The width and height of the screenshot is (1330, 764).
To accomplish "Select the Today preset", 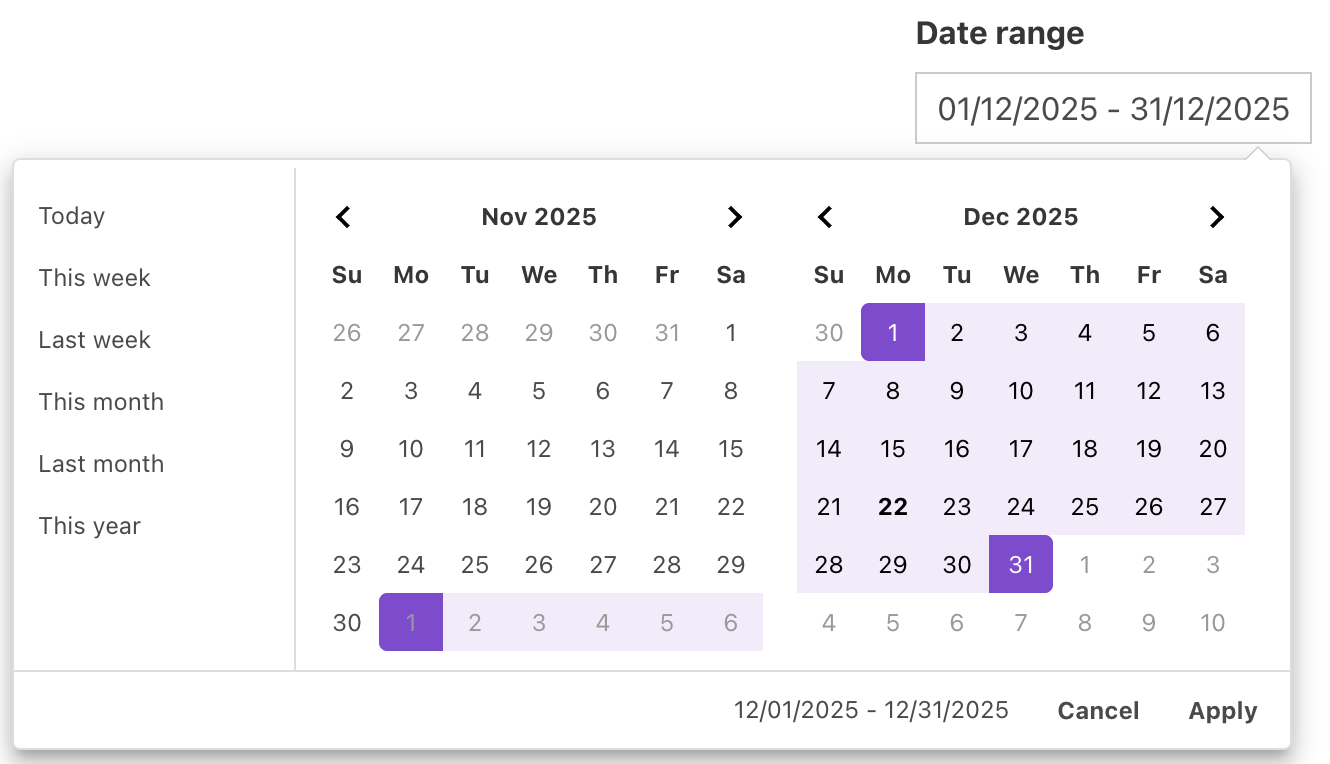I will coord(72,216).
